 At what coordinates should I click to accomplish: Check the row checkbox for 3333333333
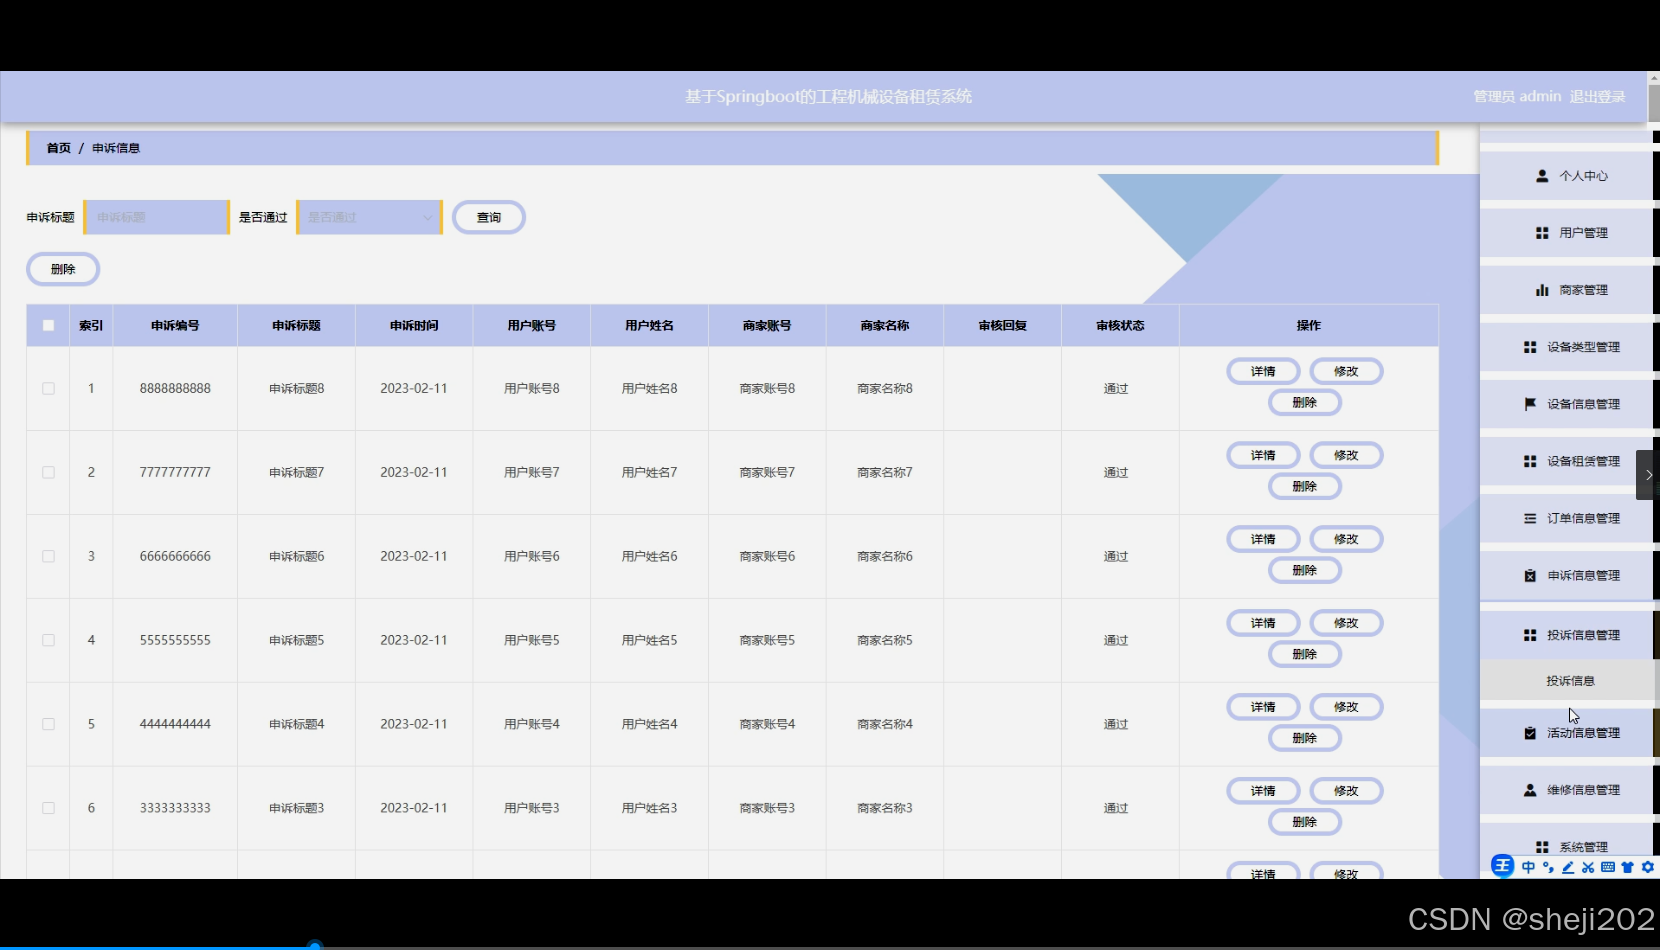[x=48, y=808]
